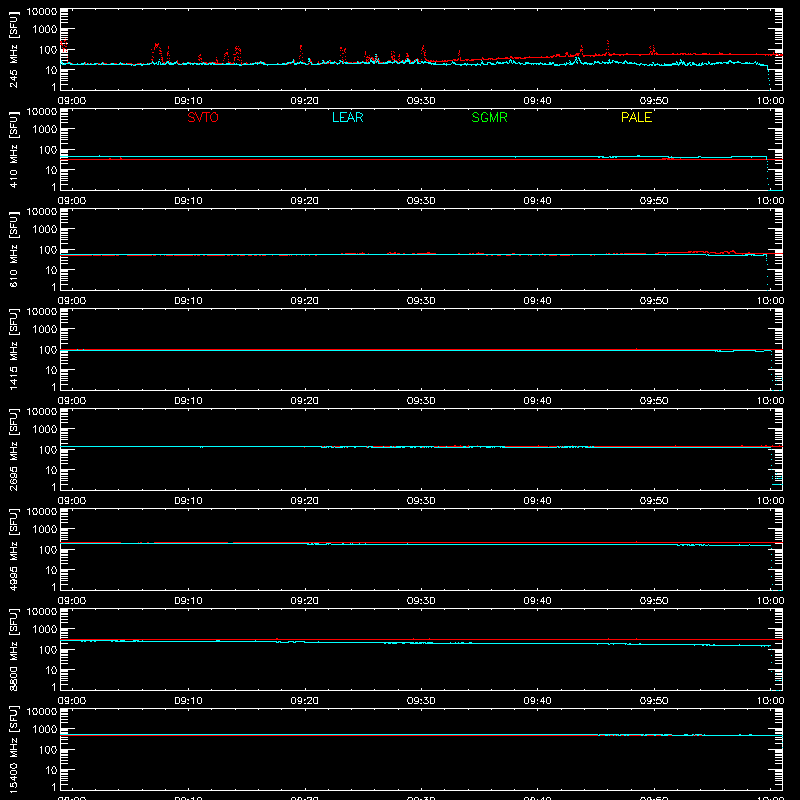The image size is (800, 800).
Task: Click 09:10 time label below 610 MHz plot
Action: (x=188, y=301)
